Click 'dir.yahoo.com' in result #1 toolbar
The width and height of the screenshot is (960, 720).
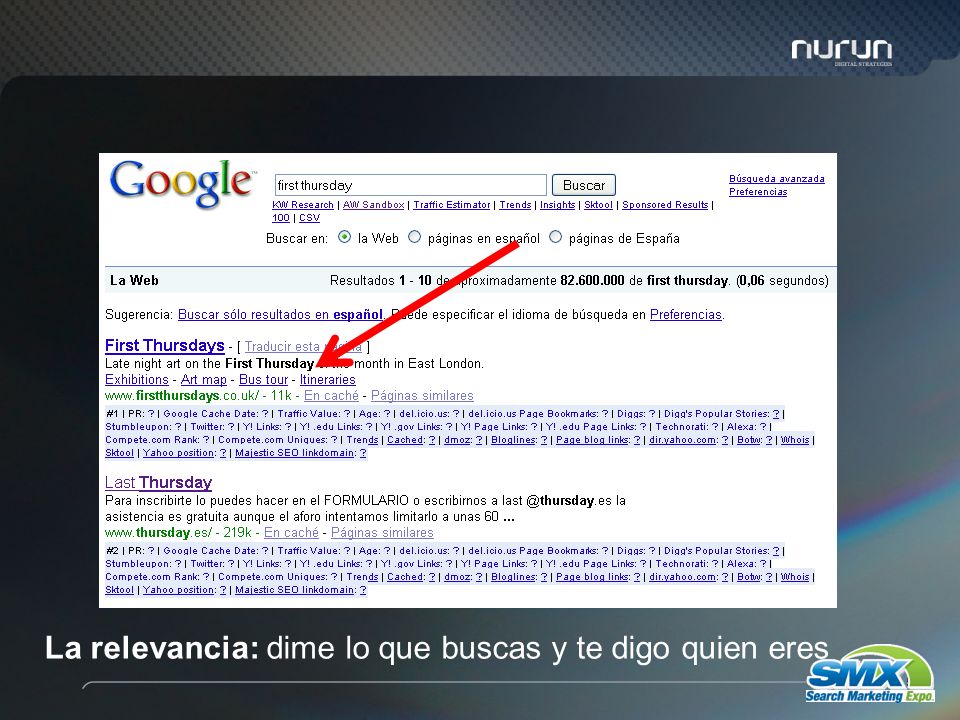coord(683,440)
